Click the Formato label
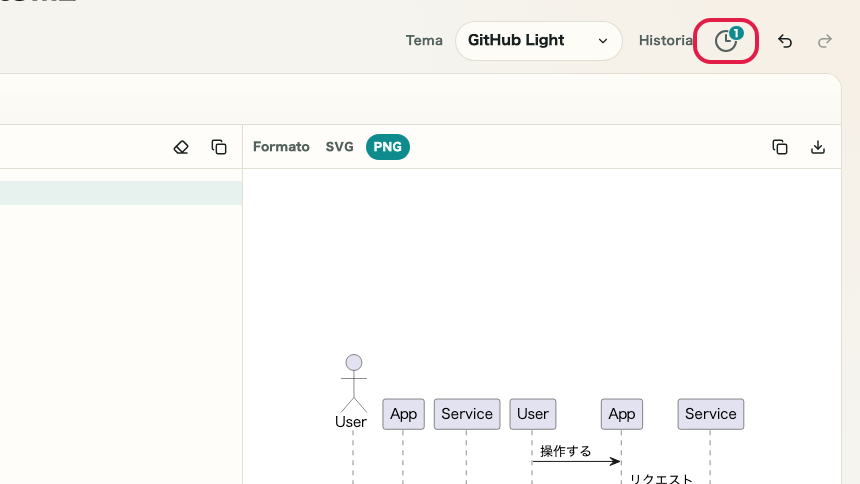Viewport: 860px width, 484px height. [281, 147]
